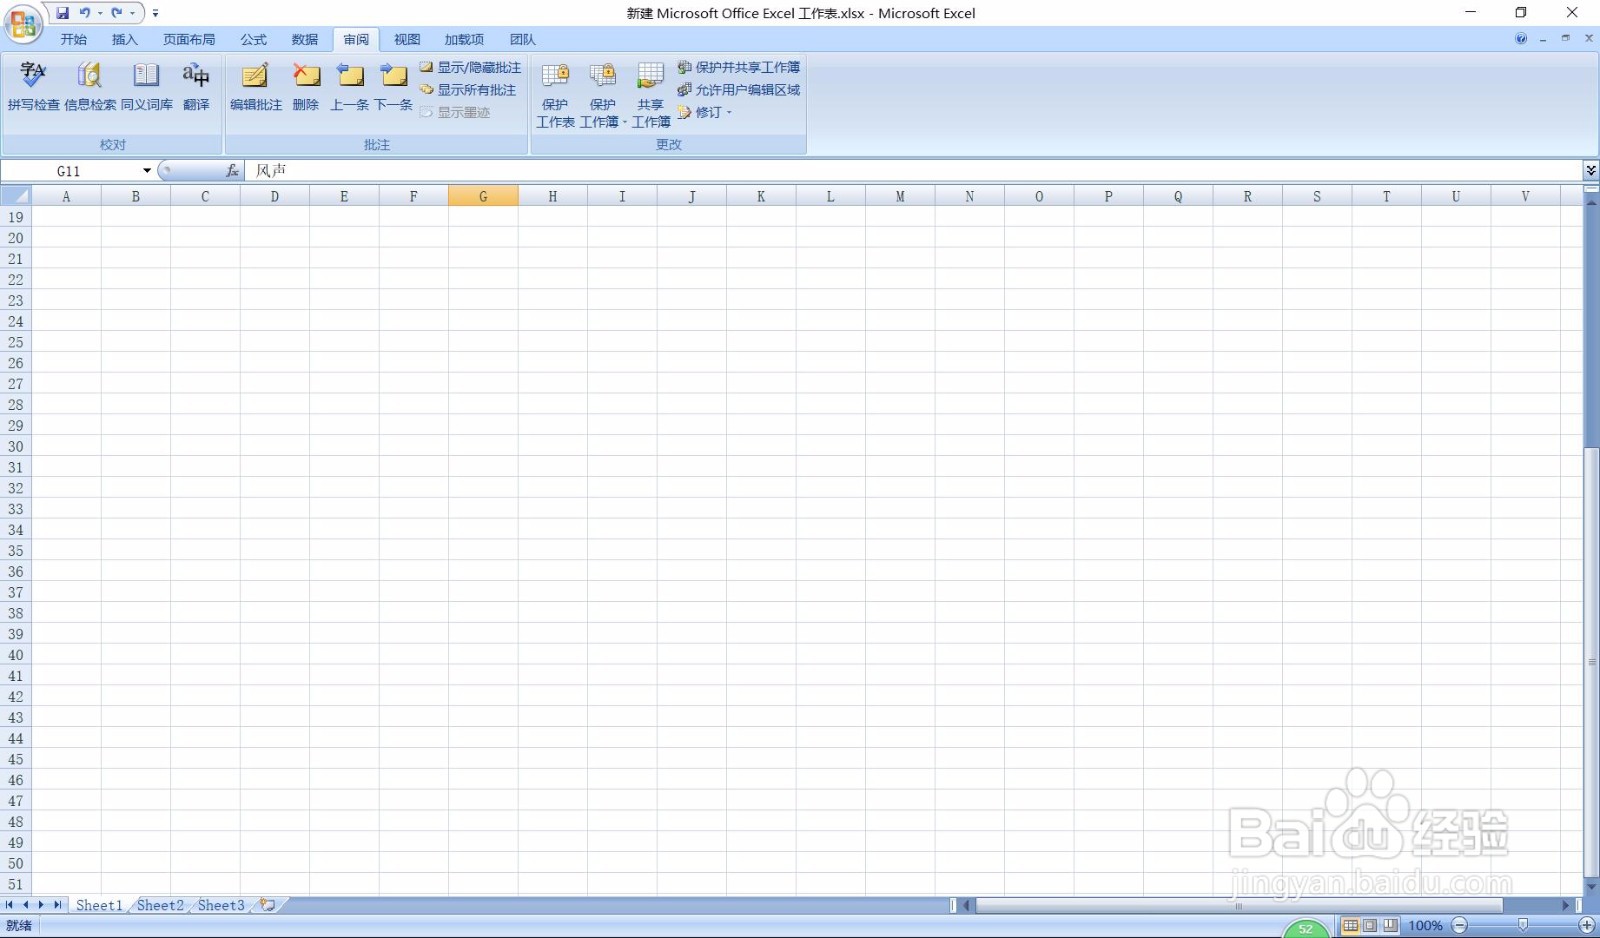Open Translate tool (翻译)
Viewport: 1600px width, 938px height.
tap(196, 87)
